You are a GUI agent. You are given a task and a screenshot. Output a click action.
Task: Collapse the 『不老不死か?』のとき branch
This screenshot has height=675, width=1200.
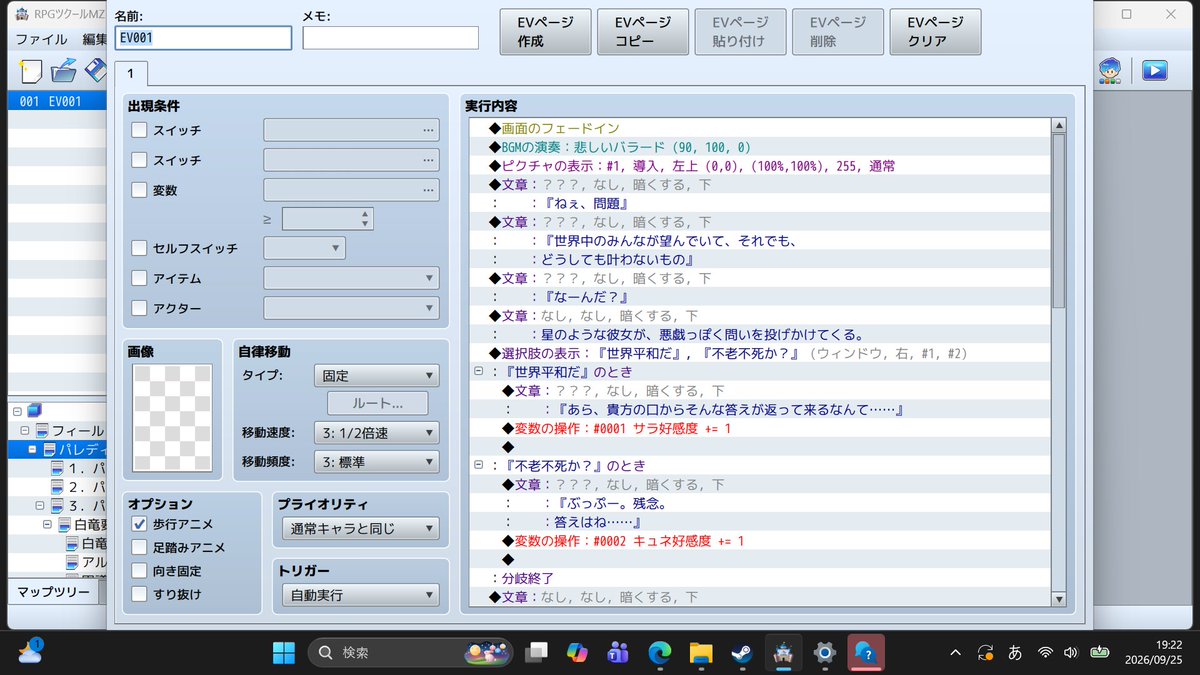click(x=479, y=466)
